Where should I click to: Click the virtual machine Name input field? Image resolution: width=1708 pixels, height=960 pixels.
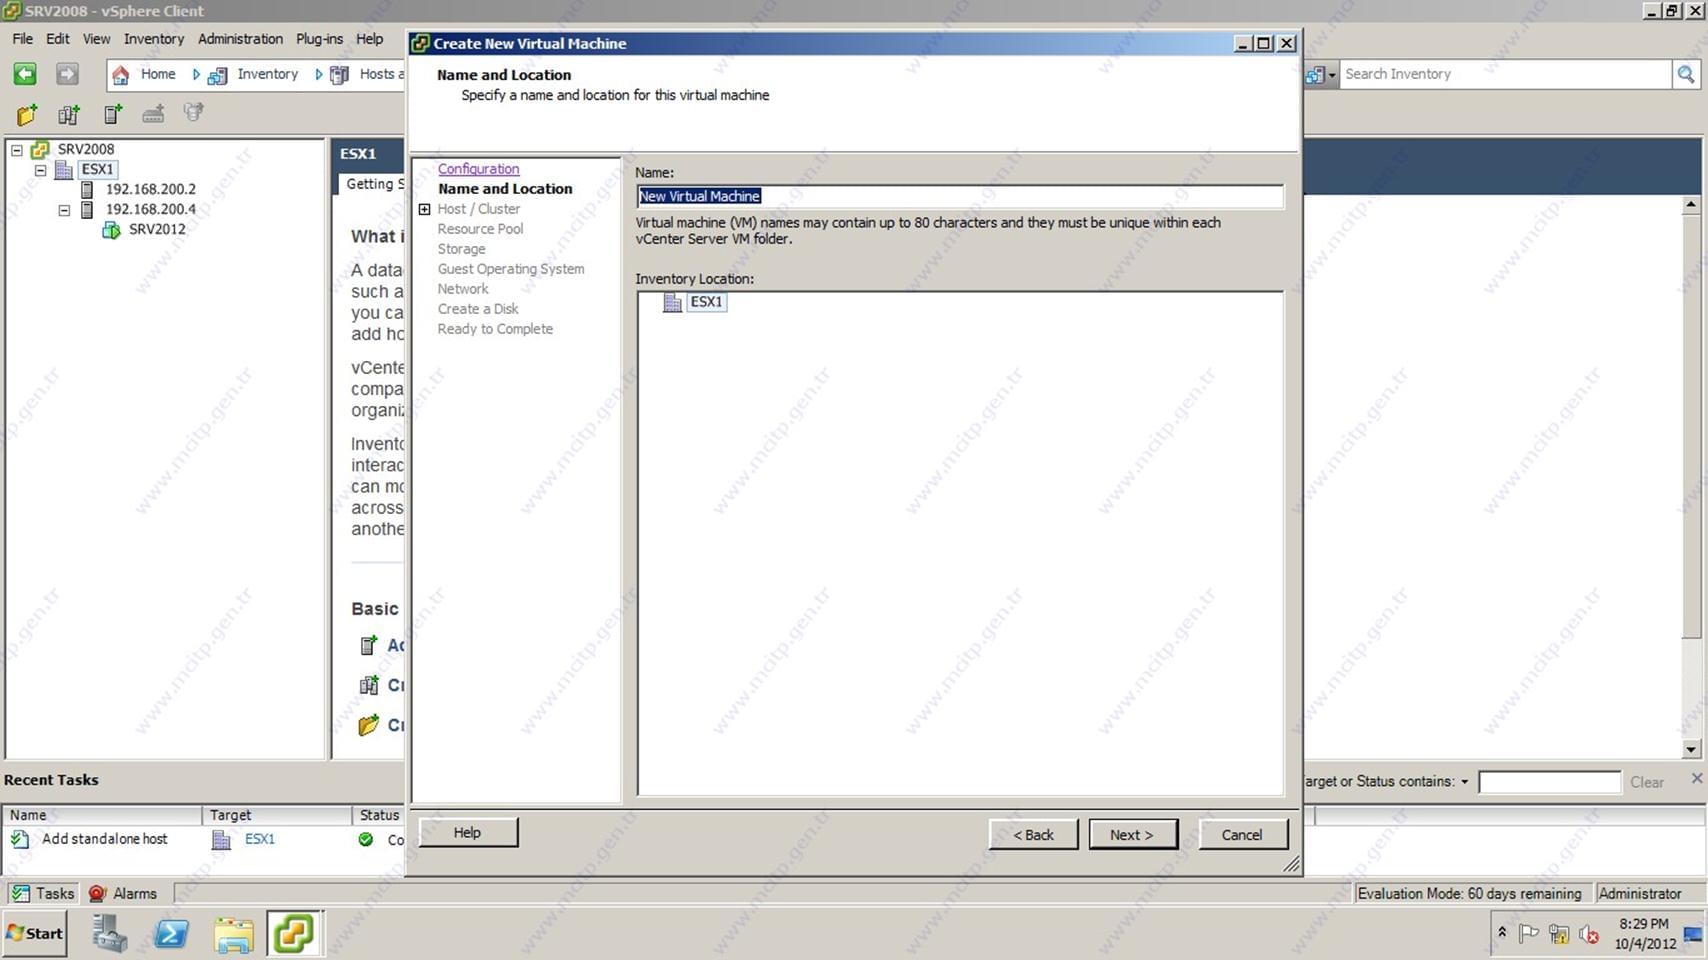pyautogui.click(x=960, y=196)
